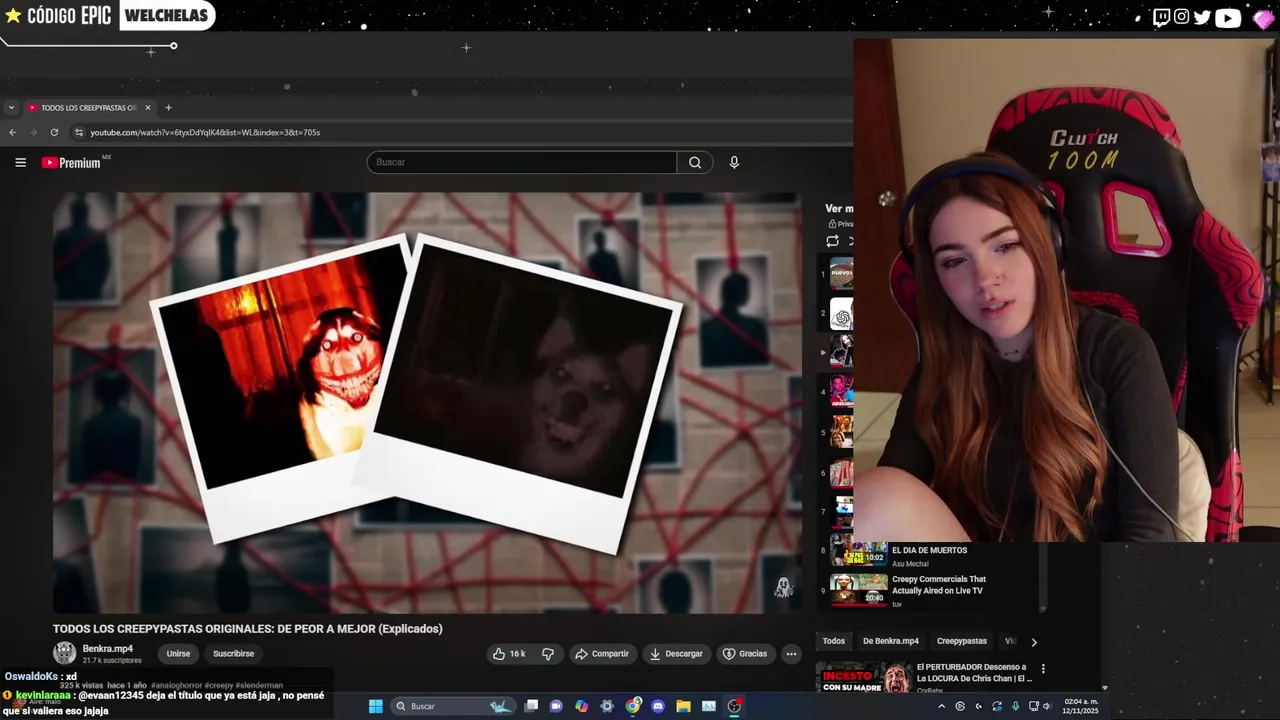Open the YouTube hamburger guide menu
The width and height of the screenshot is (1280, 720).
20,162
